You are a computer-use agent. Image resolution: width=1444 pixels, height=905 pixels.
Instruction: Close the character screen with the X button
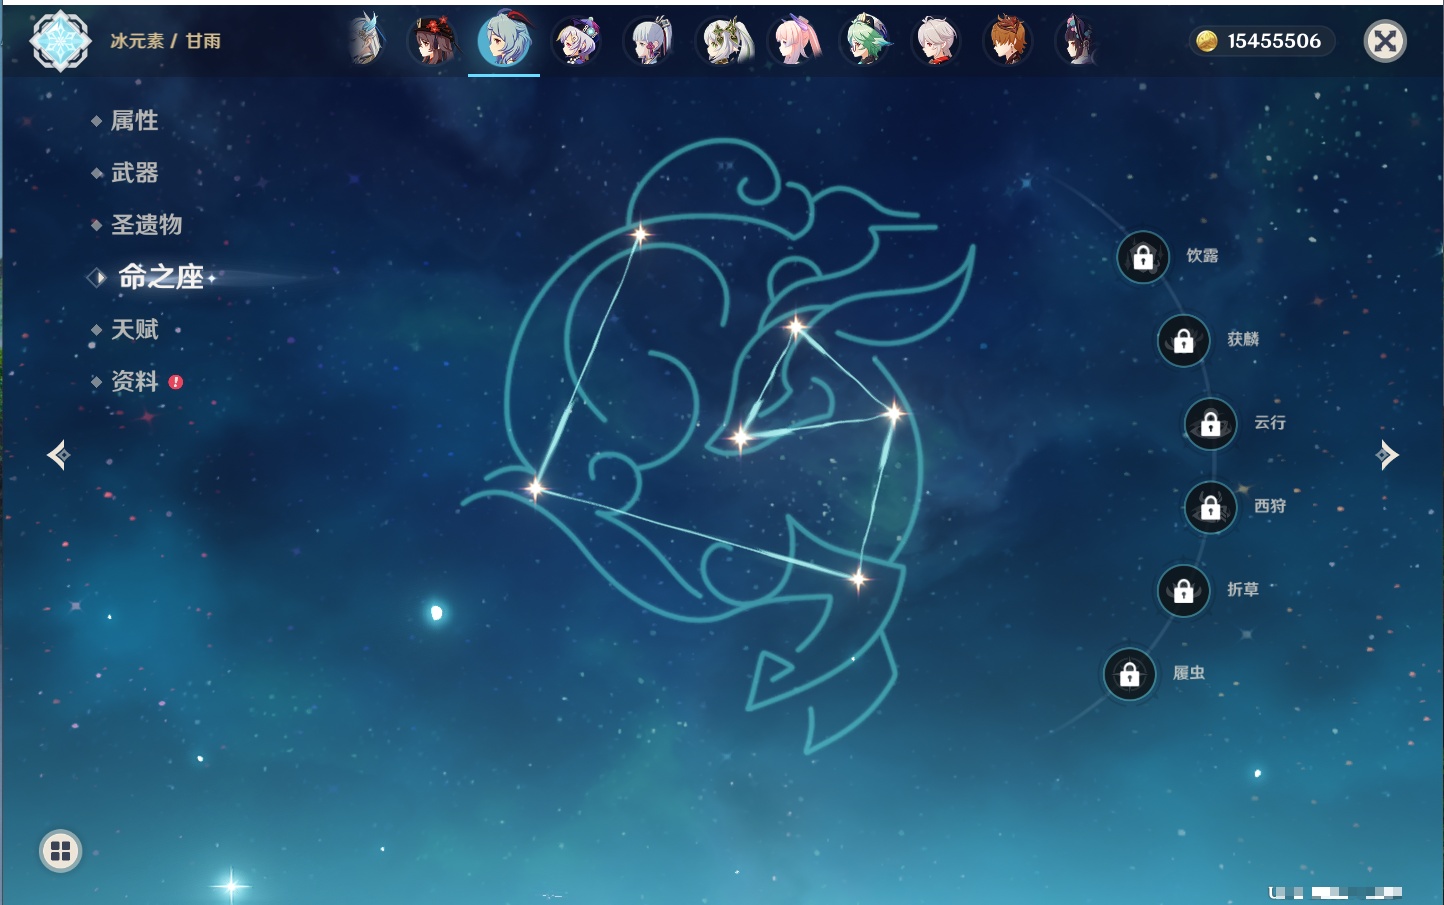[x=1385, y=41]
